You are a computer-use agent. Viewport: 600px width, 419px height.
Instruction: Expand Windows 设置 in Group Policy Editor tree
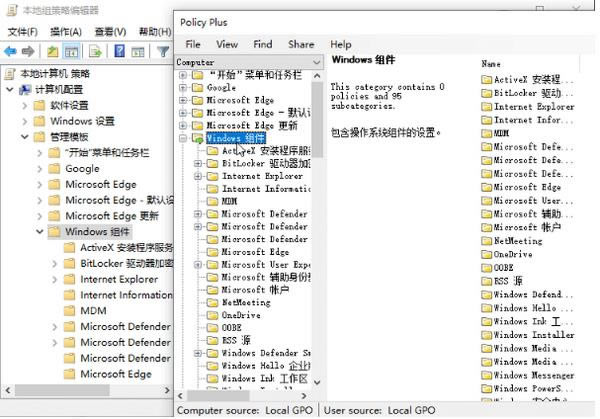[25, 121]
